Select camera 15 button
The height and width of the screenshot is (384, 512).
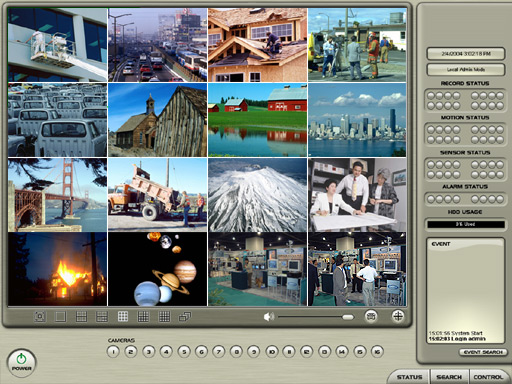(x=360, y=351)
